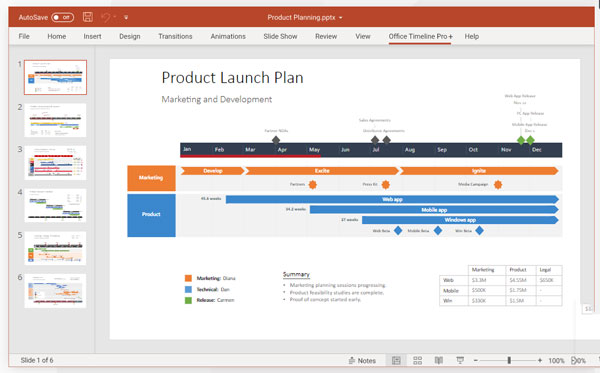Select slide 6 thumbnail

coord(55,291)
